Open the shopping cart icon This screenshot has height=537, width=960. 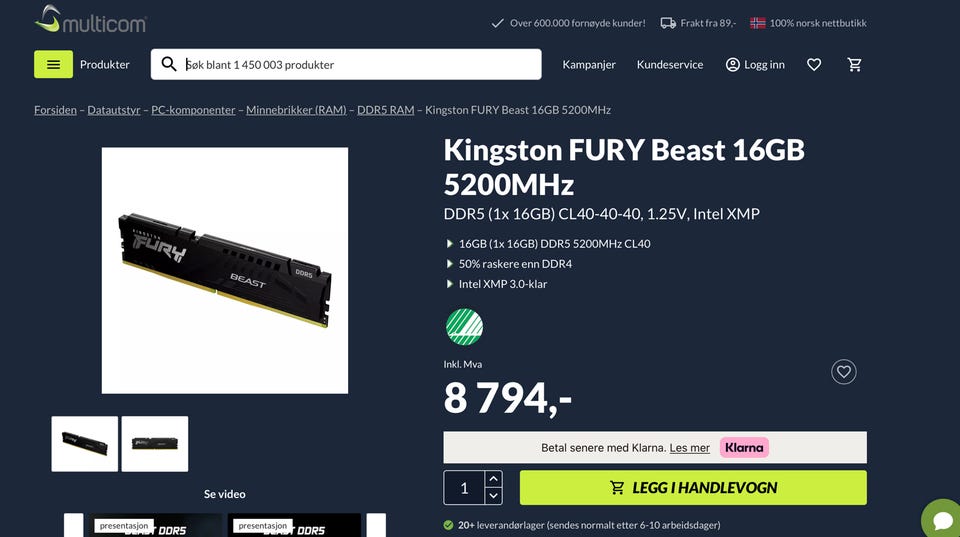(855, 64)
